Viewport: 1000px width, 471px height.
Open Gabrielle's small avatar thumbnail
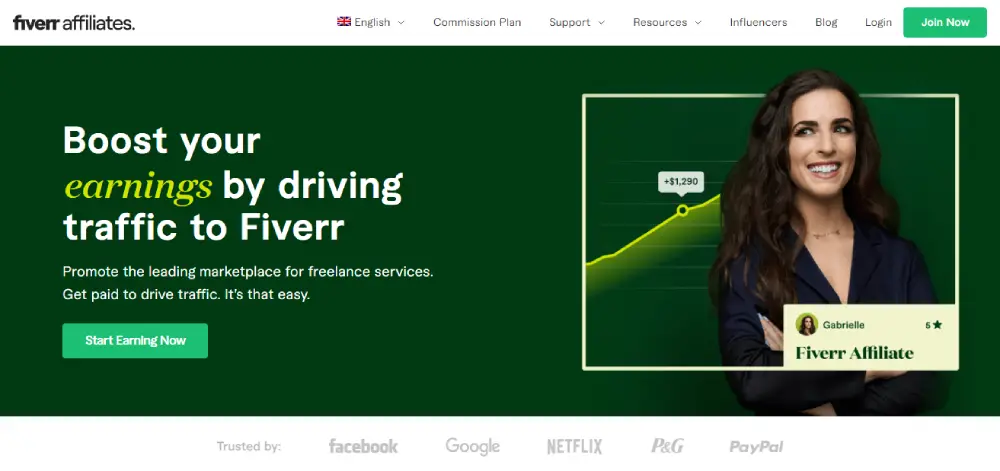(807, 324)
